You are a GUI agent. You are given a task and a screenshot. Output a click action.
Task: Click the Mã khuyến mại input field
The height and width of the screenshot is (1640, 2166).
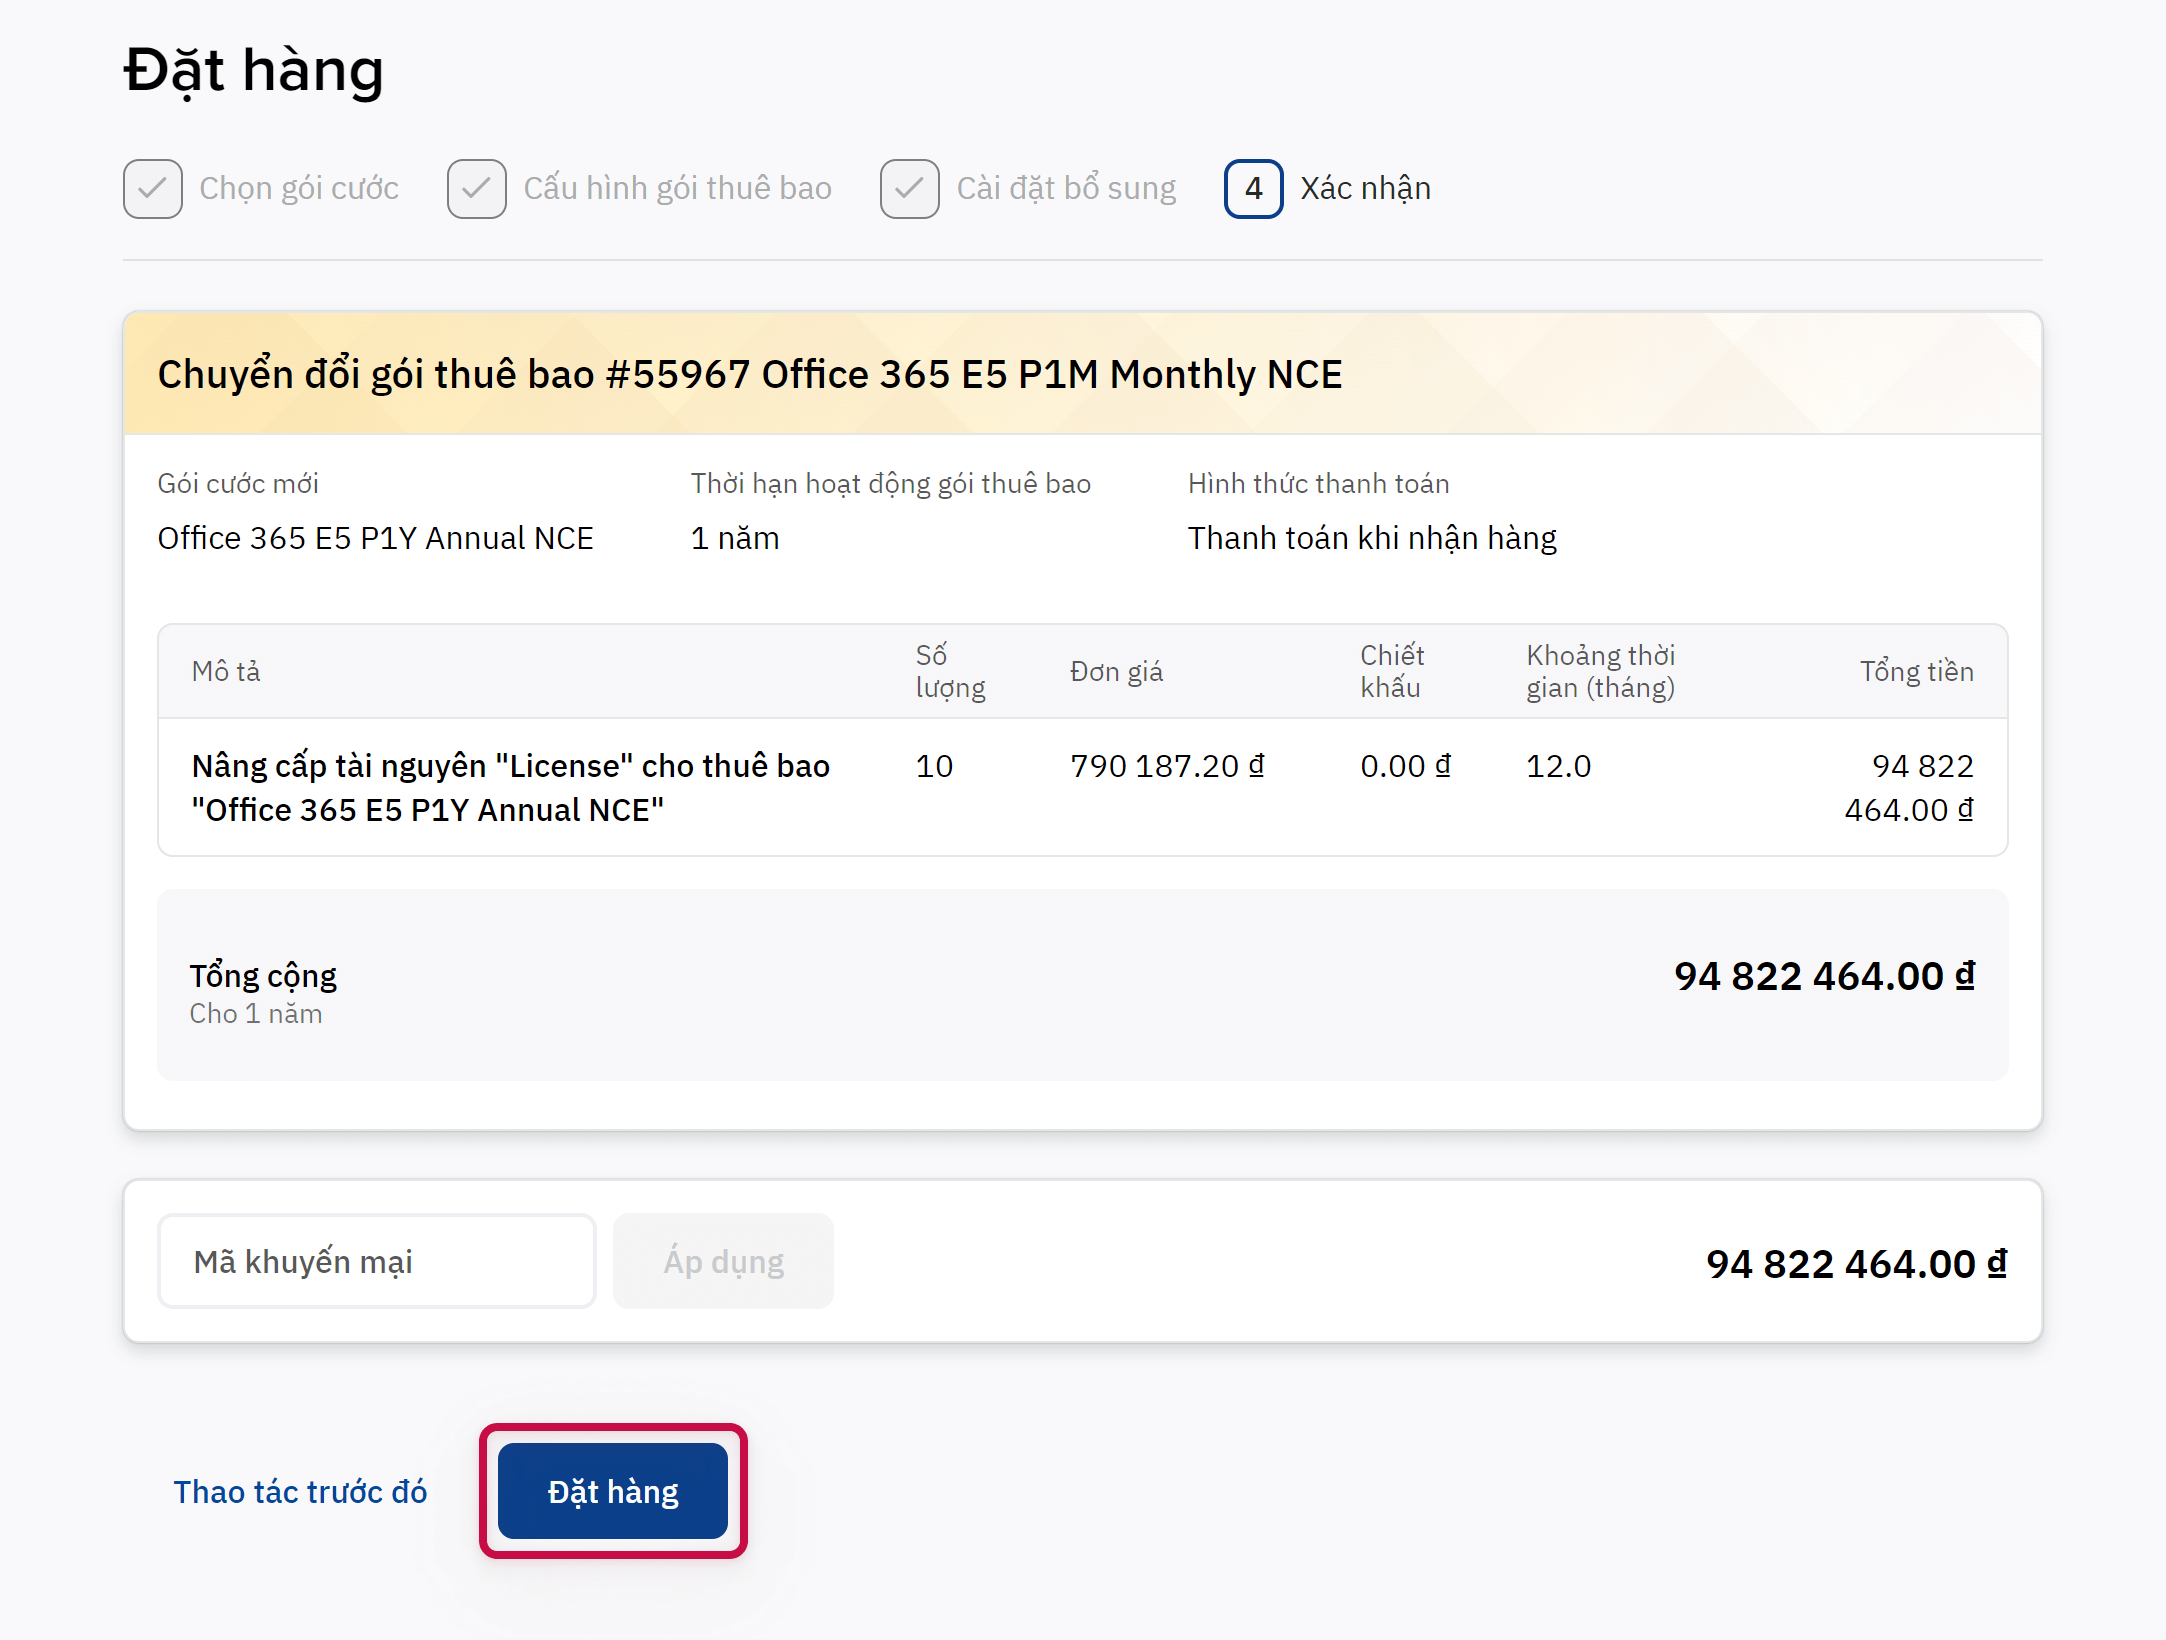[x=376, y=1261]
